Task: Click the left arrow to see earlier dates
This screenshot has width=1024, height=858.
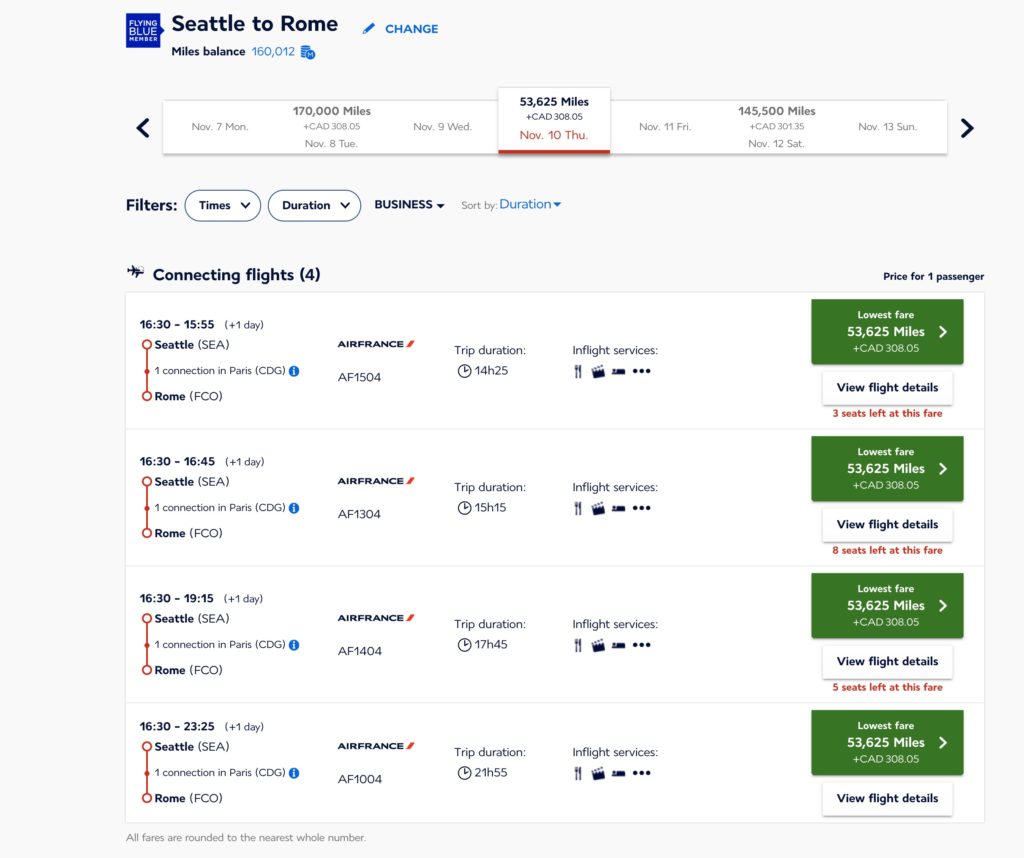Action: click(x=141, y=128)
